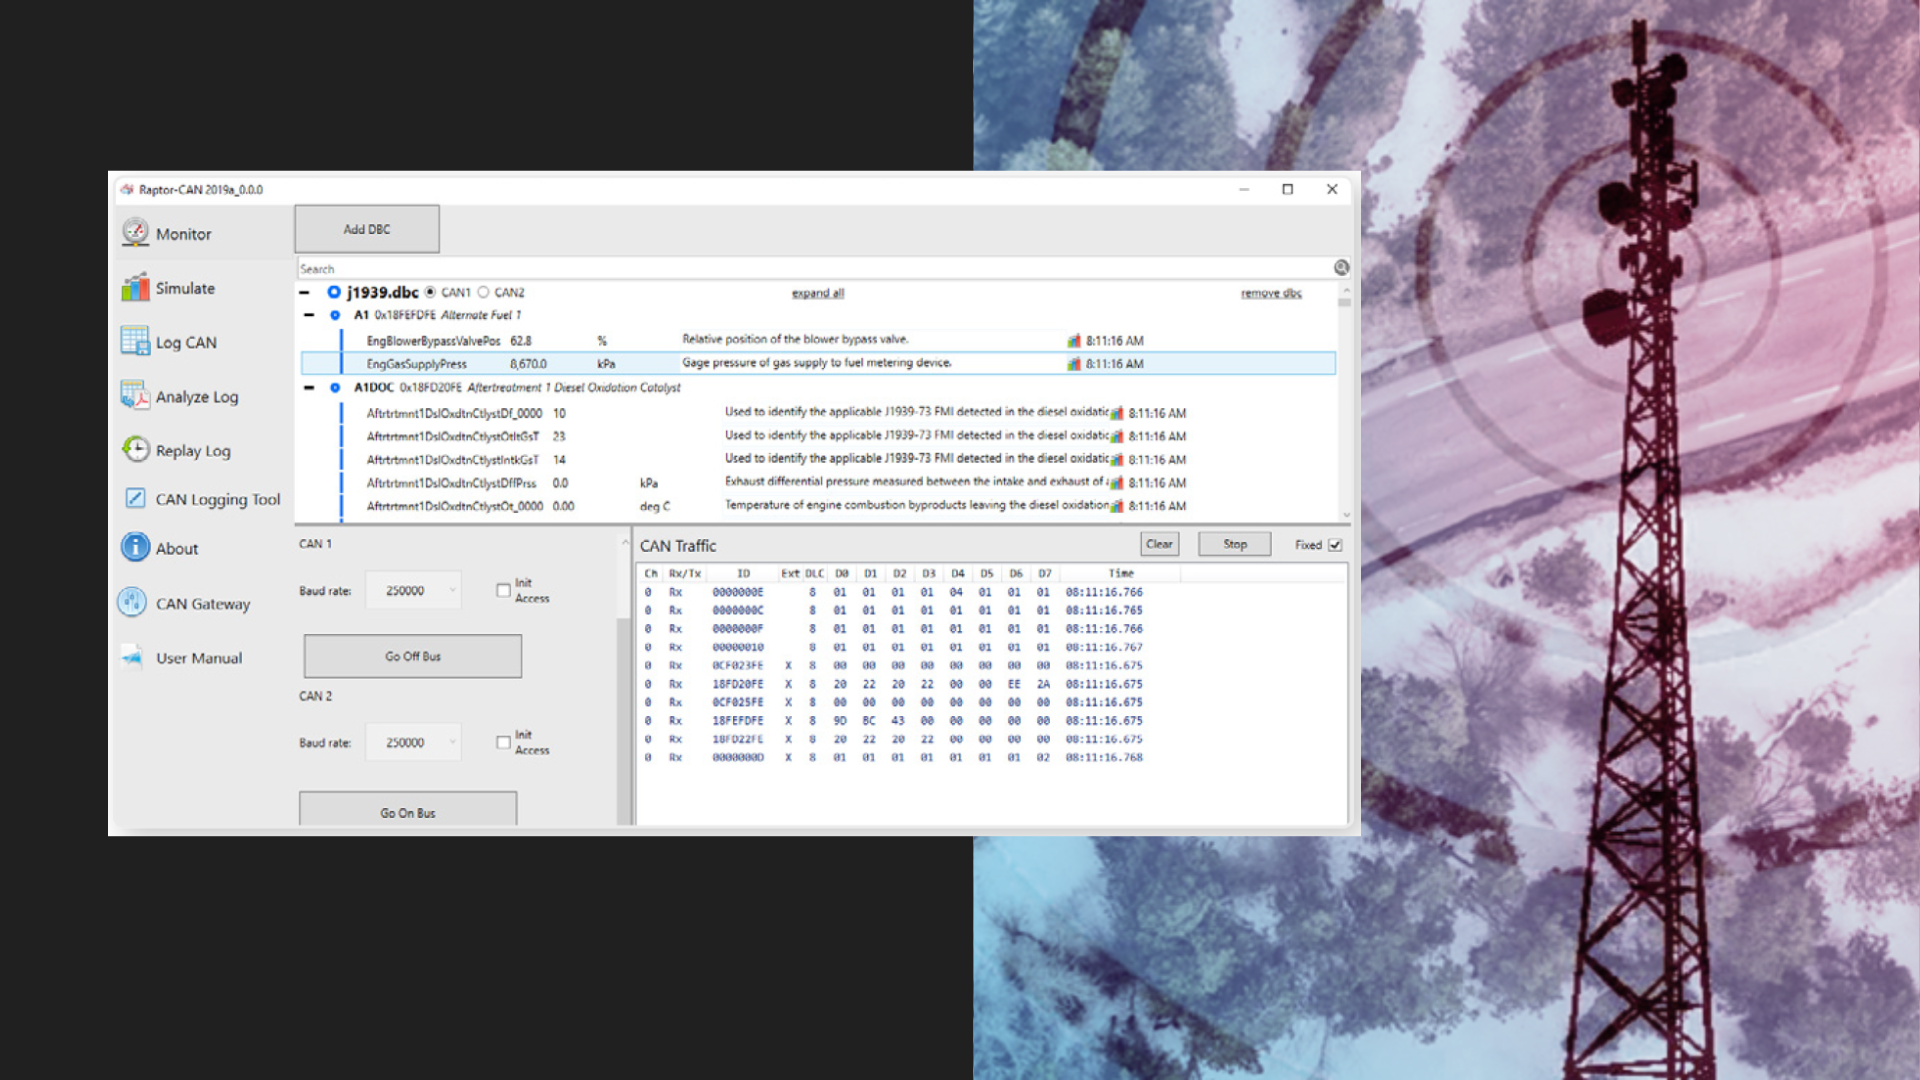Open the User Manual menu item
The width and height of the screenshot is (1920, 1080).
198,658
